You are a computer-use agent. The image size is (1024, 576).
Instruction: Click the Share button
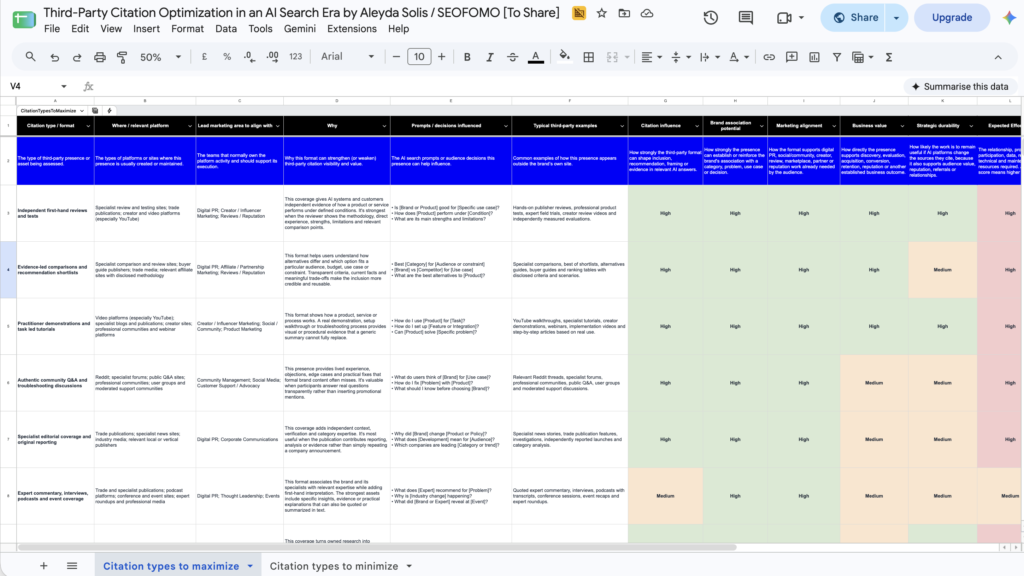click(854, 18)
